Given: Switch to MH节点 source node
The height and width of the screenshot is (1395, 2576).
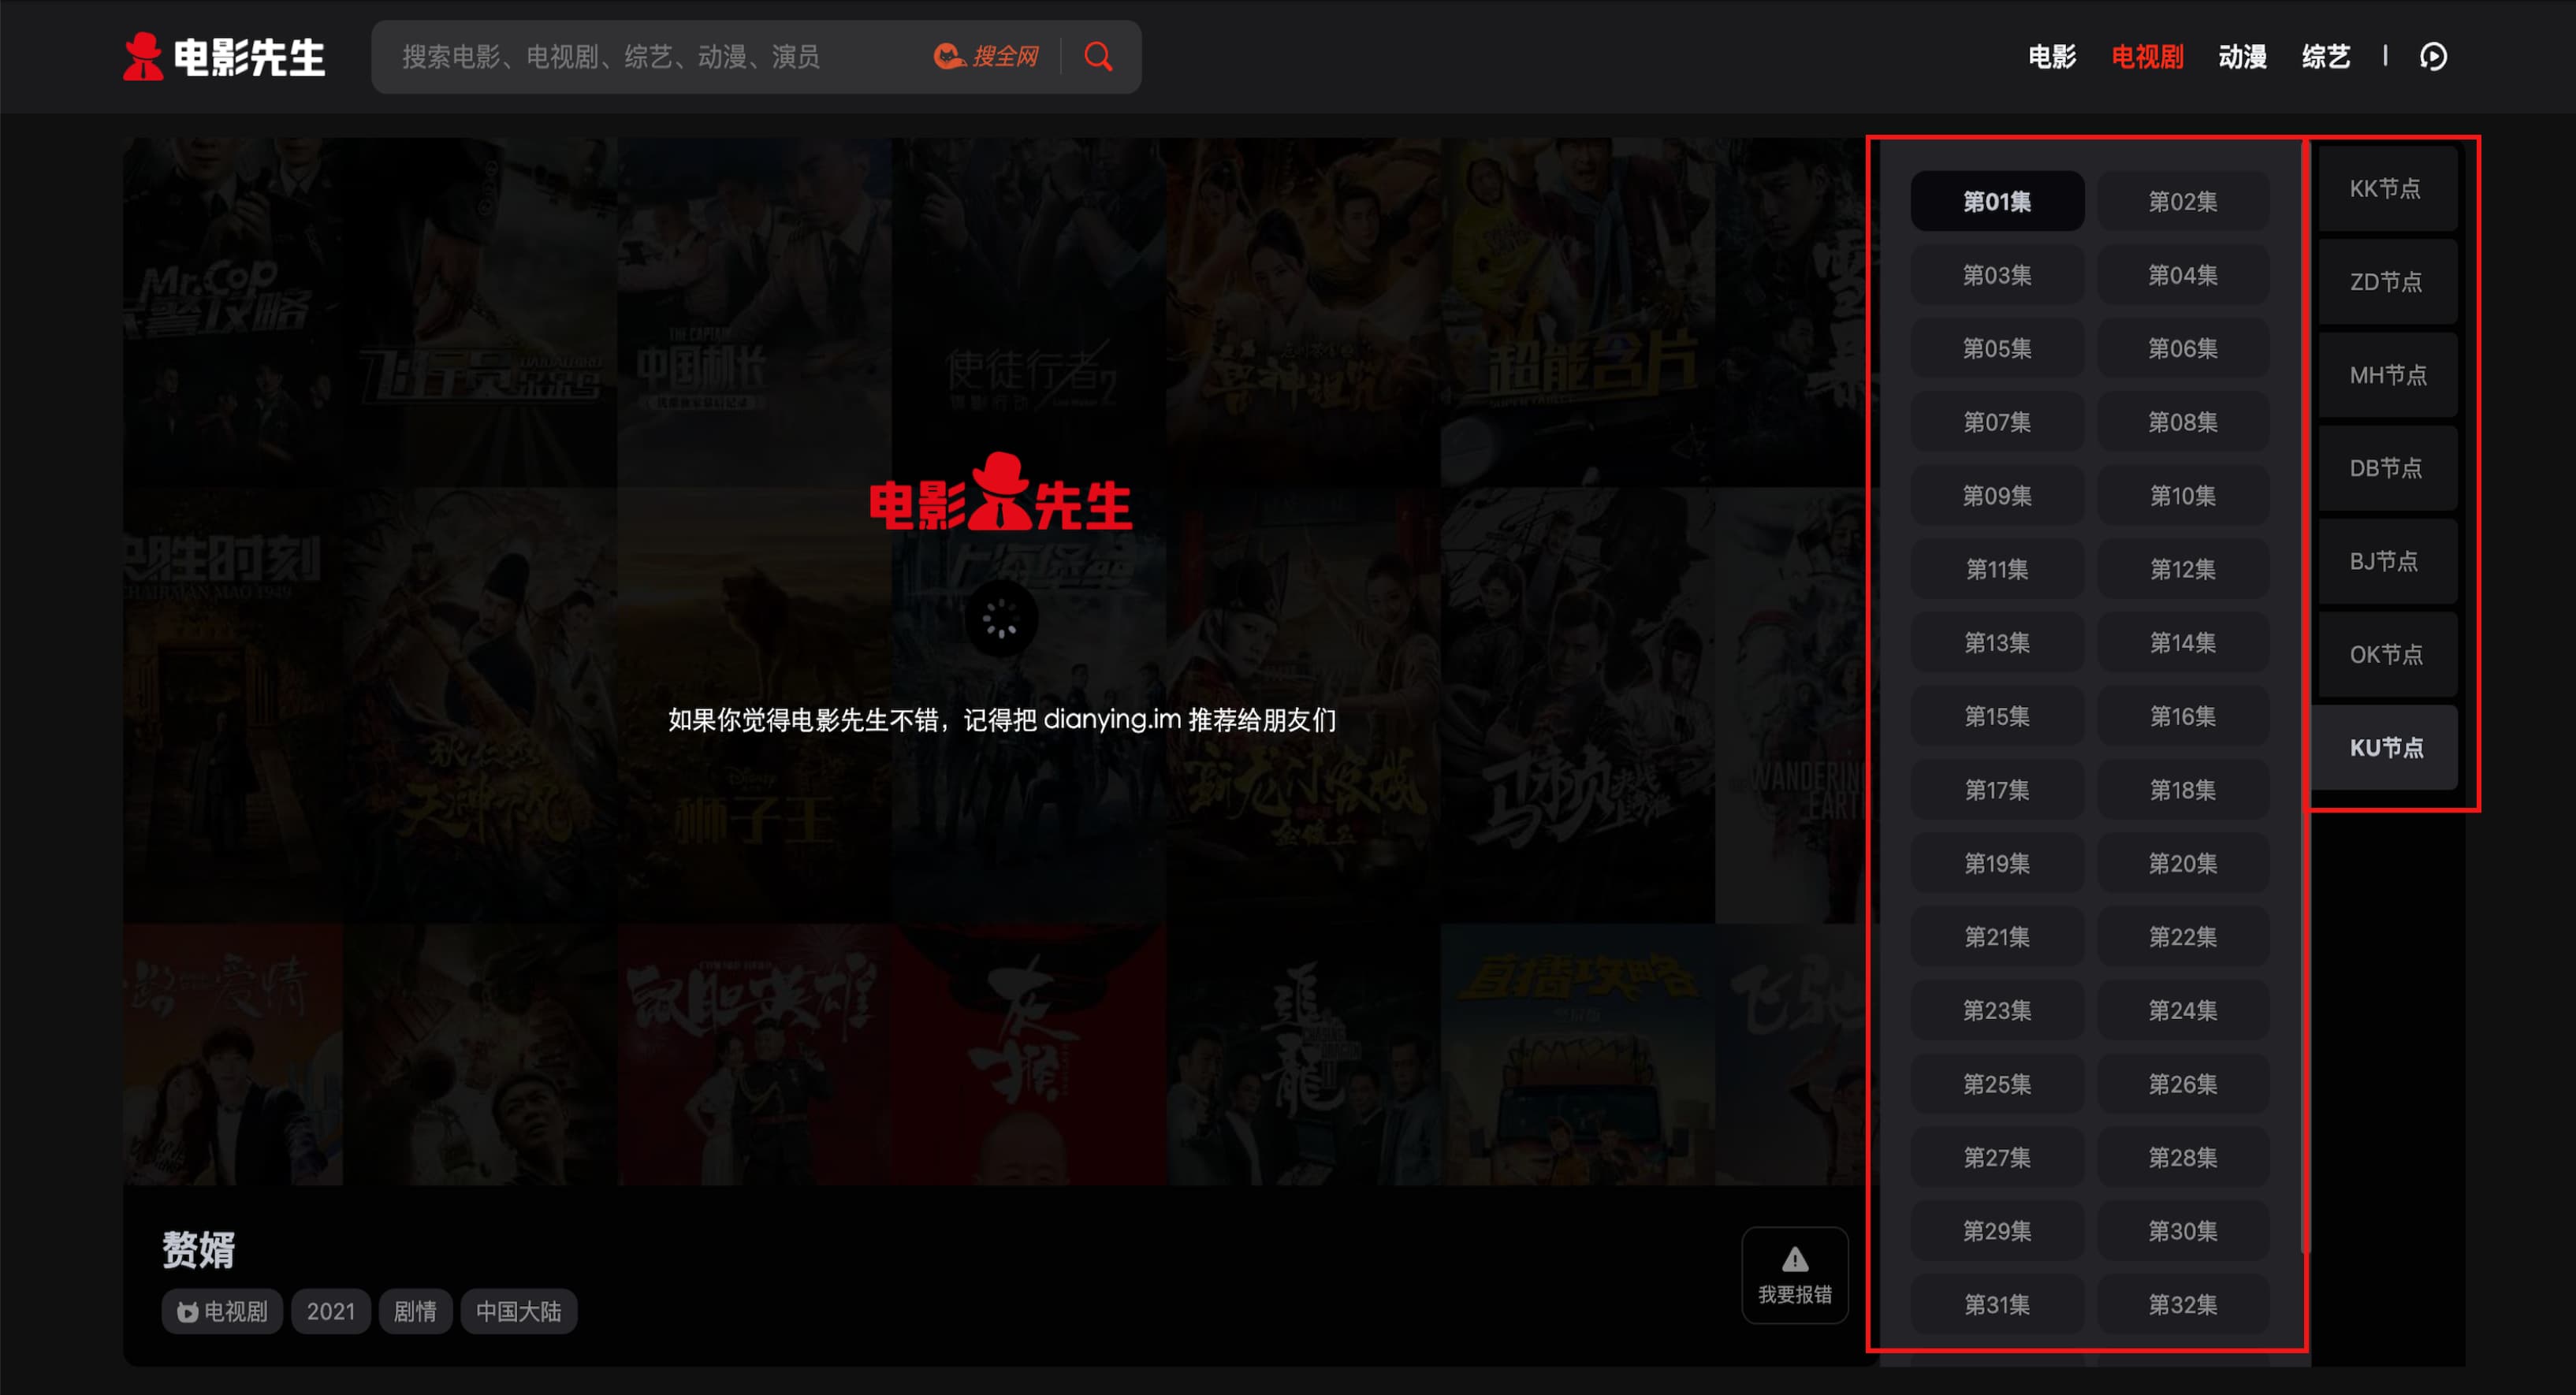Looking at the screenshot, I should point(2387,375).
